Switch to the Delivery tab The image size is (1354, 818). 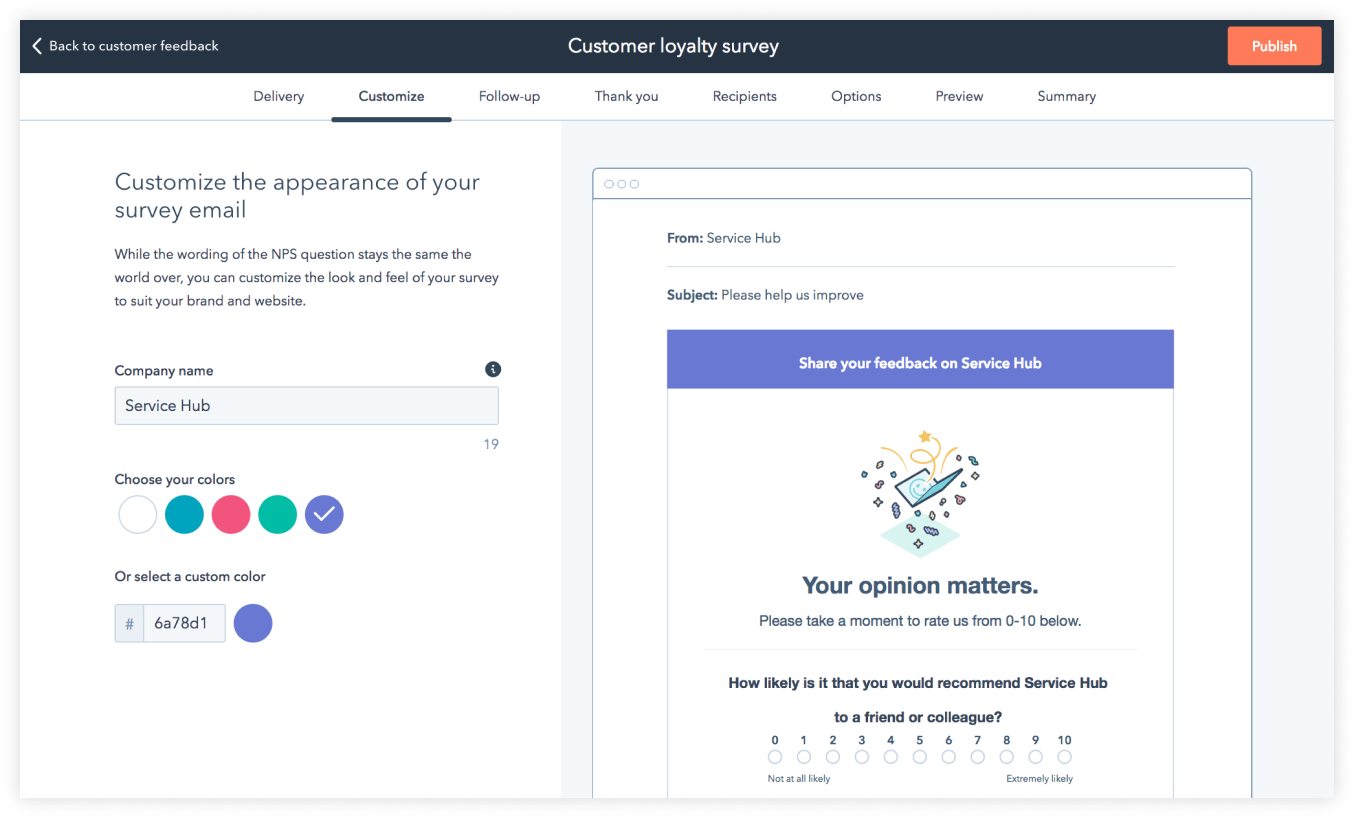tap(278, 96)
